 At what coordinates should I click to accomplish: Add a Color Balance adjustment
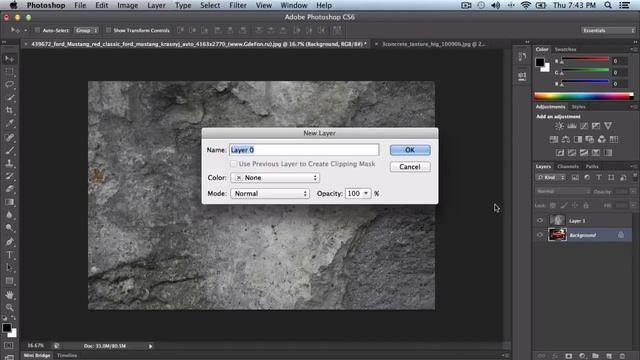[x=566, y=140]
